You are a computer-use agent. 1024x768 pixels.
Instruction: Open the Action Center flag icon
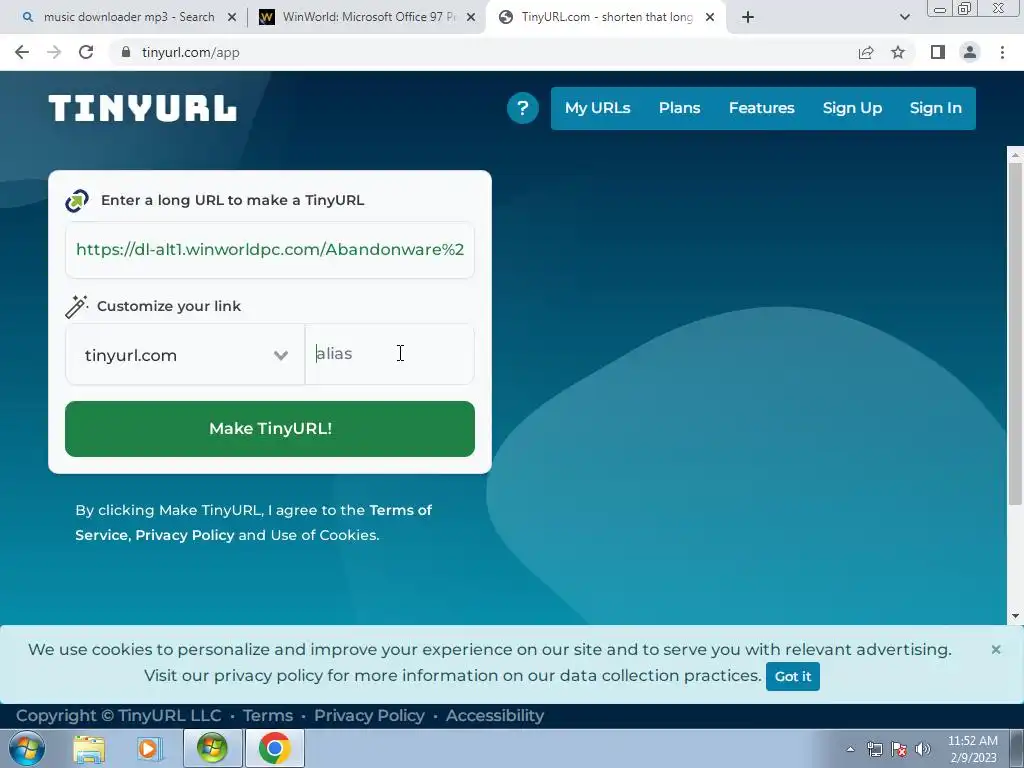[899, 749]
